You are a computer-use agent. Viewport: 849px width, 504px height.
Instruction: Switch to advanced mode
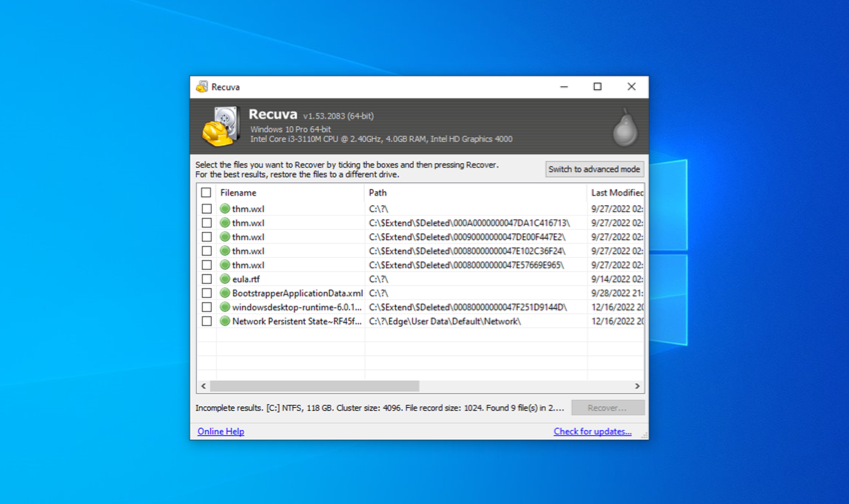coord(594,169)
